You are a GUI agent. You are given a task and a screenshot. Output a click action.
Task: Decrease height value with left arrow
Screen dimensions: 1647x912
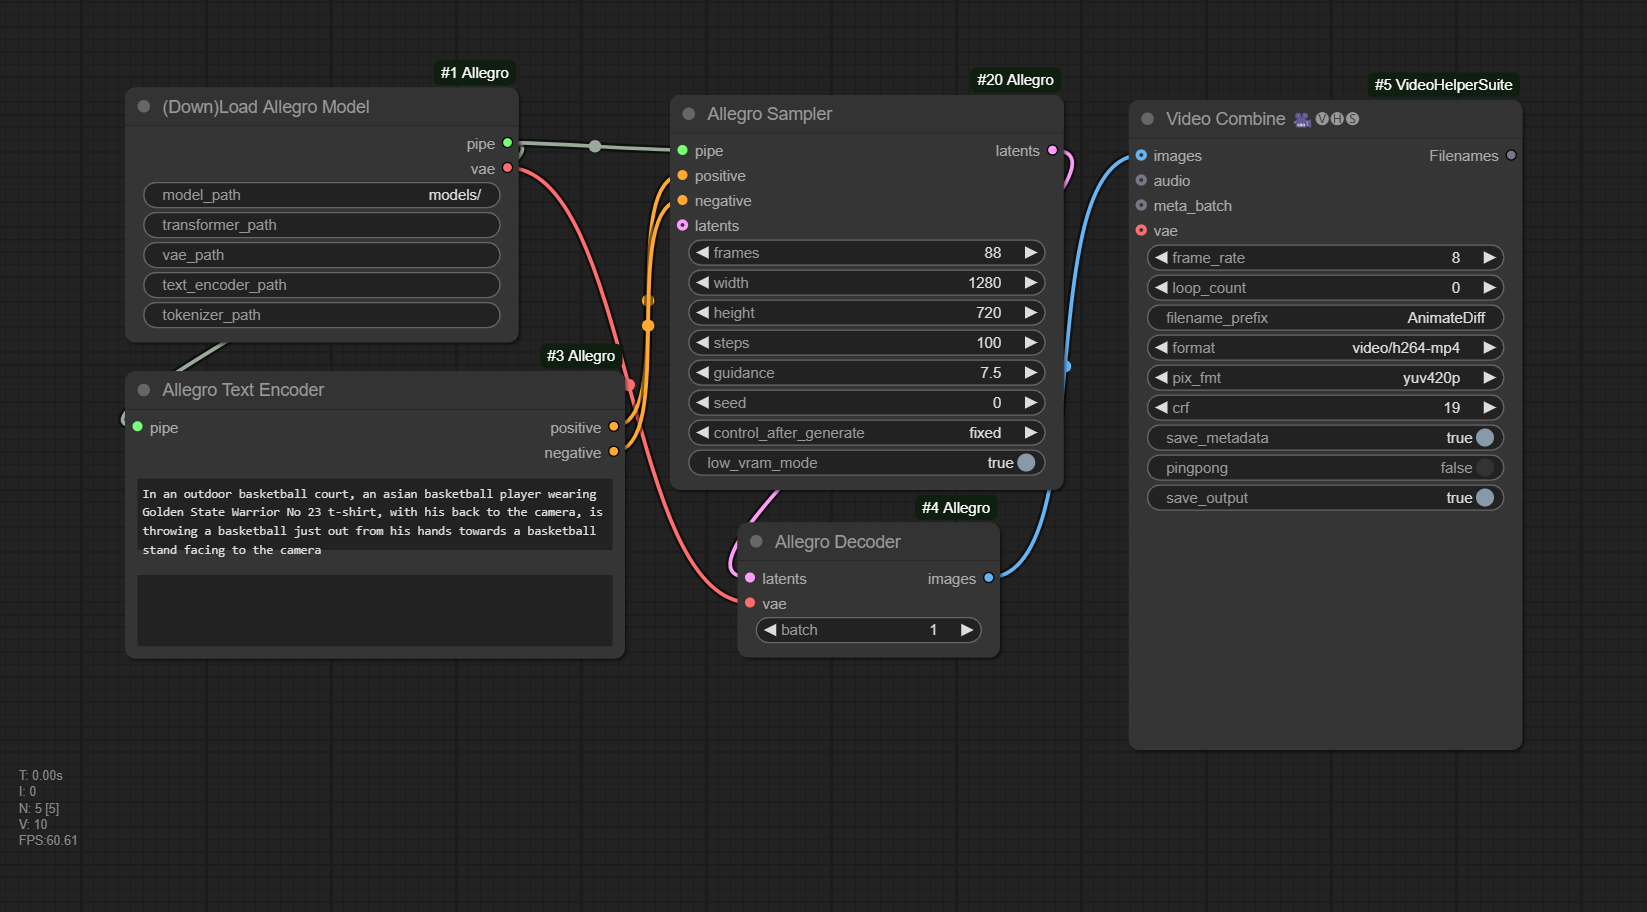703,313
